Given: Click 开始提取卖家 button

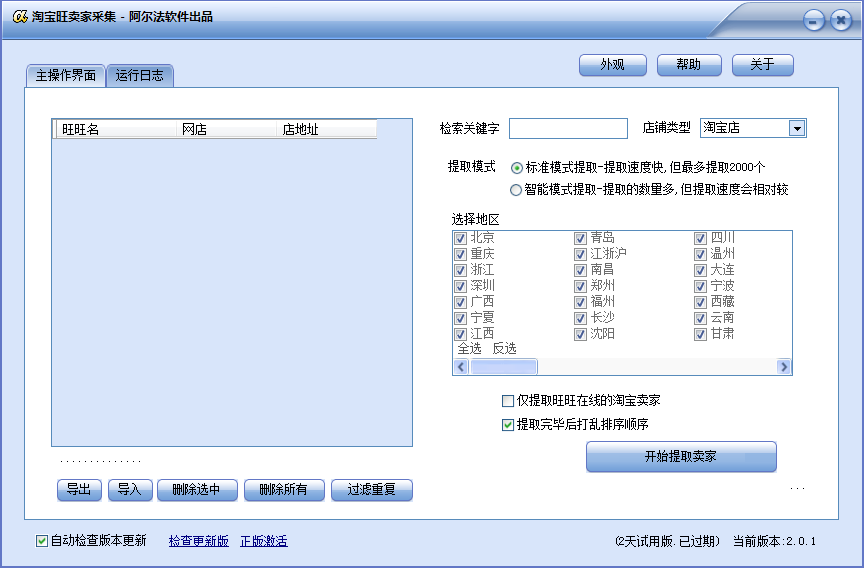Looking at the screenshot, I should [681, 457].
